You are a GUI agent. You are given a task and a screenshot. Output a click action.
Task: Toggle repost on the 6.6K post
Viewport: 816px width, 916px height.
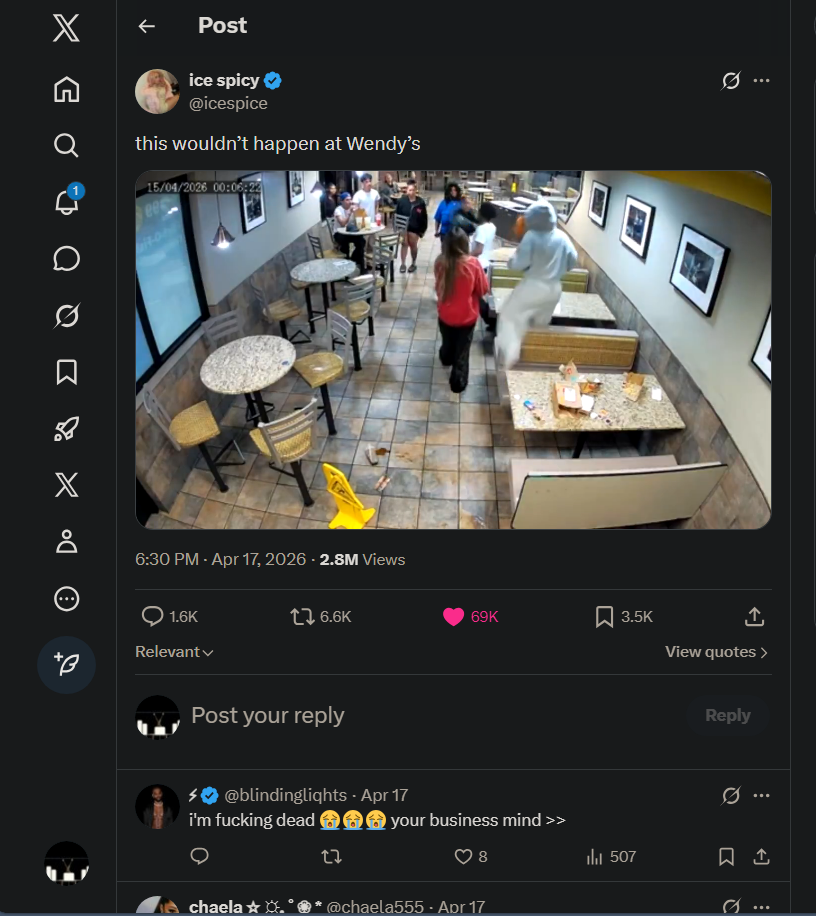point(302,617)
